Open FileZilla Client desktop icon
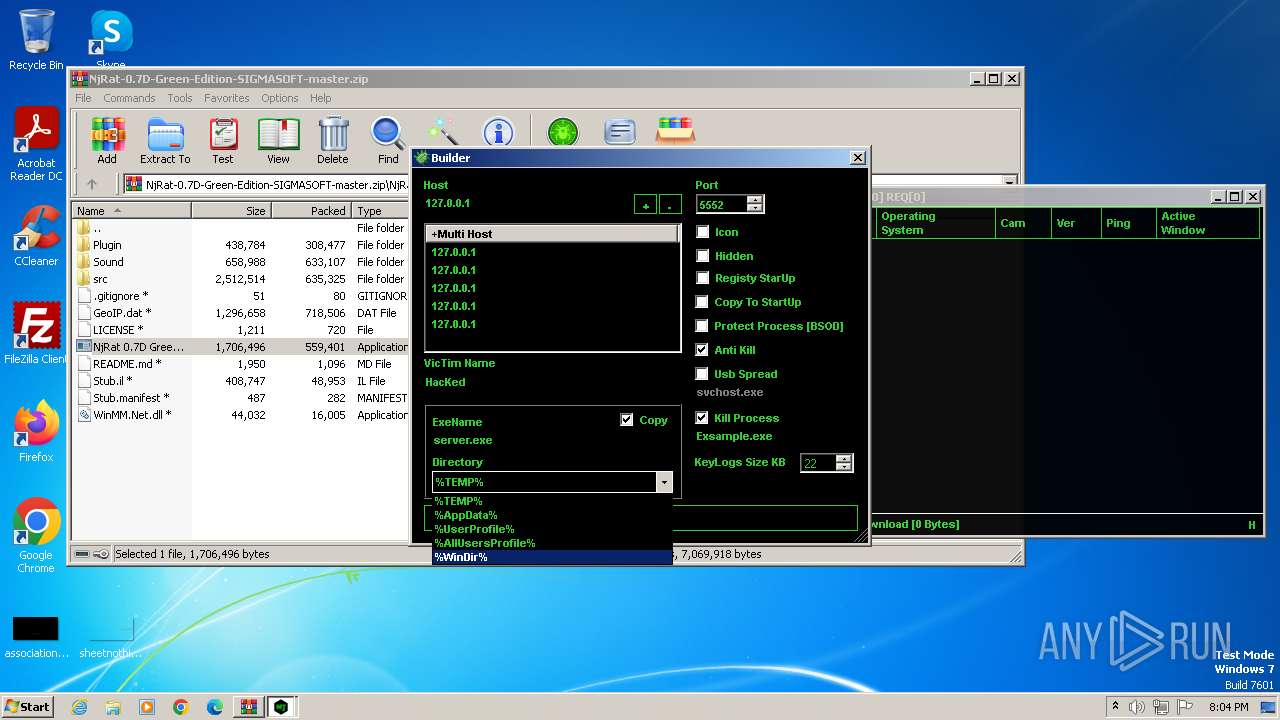 coord(36,334)
